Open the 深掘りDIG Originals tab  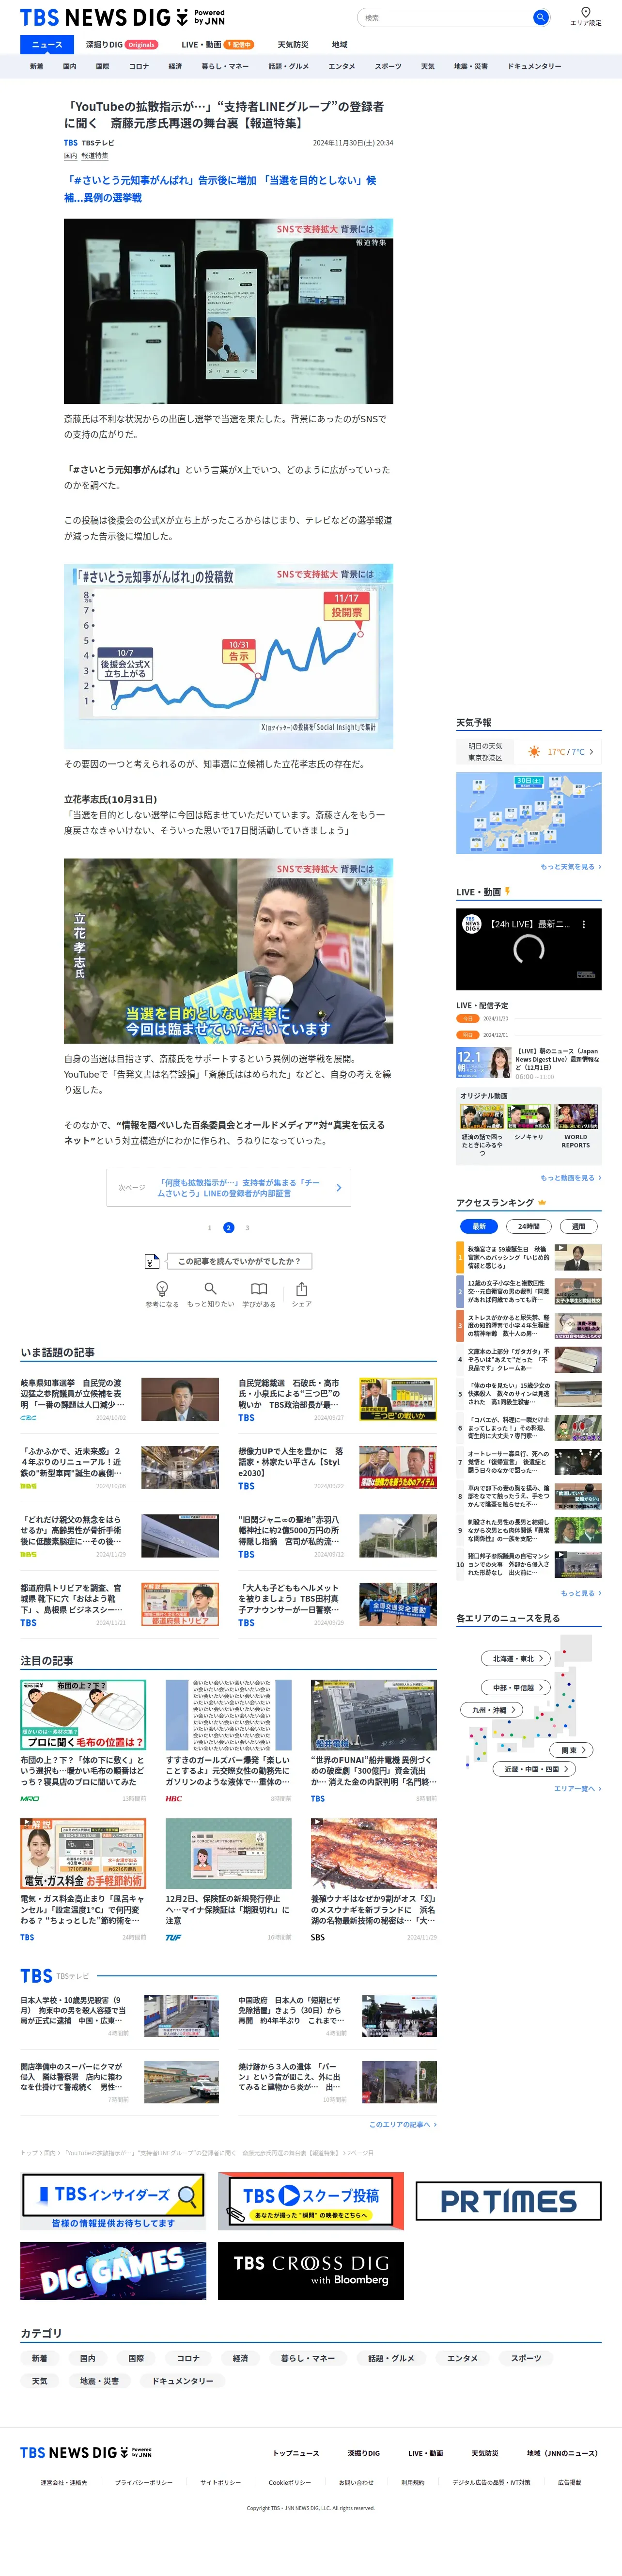pyautogui.click(x=121, y=44)
